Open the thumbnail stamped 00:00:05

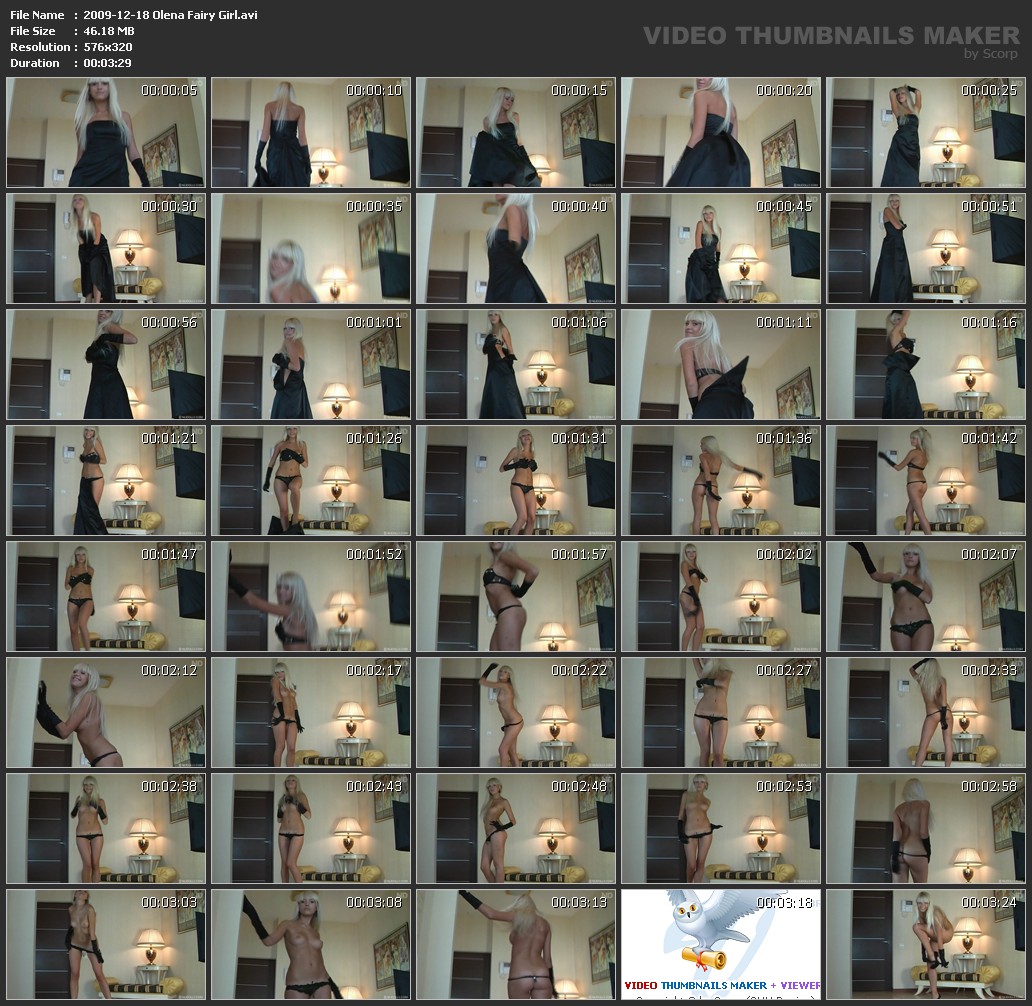105,132
